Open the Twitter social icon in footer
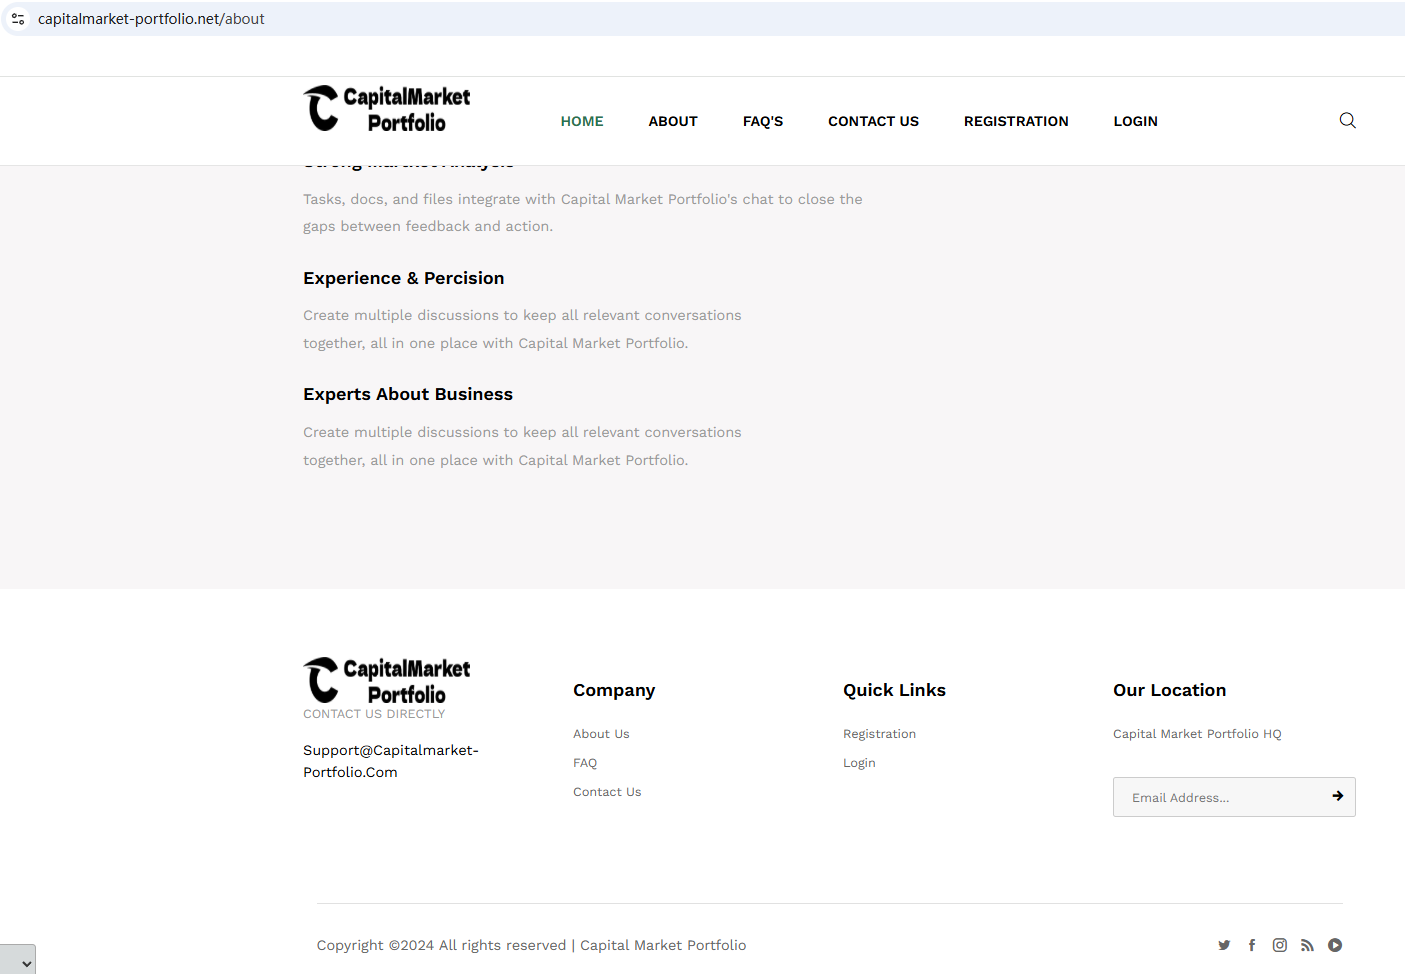Image resolution: width=1405 pixels, height=974 pixels. click(x=1224, y=945)
